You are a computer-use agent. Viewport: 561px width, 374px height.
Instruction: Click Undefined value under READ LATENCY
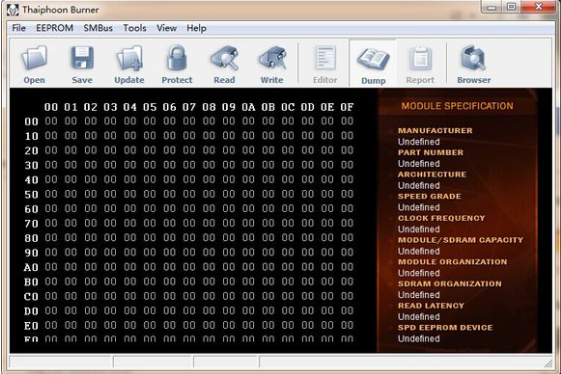[x=419, y=317]
